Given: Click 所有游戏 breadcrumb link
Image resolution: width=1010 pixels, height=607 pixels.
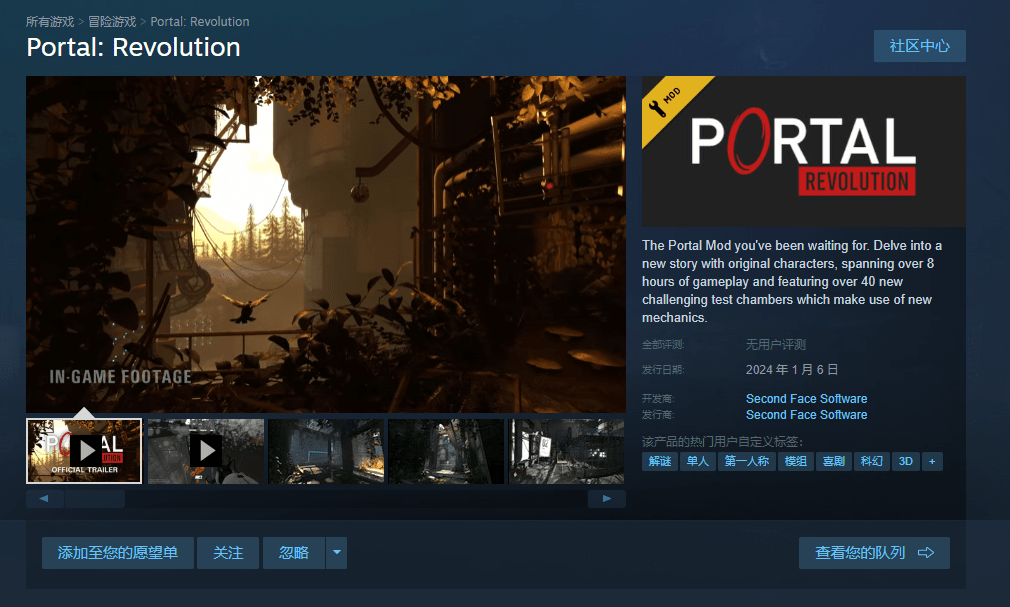Looking at the screenshot, I should (51, 21).
